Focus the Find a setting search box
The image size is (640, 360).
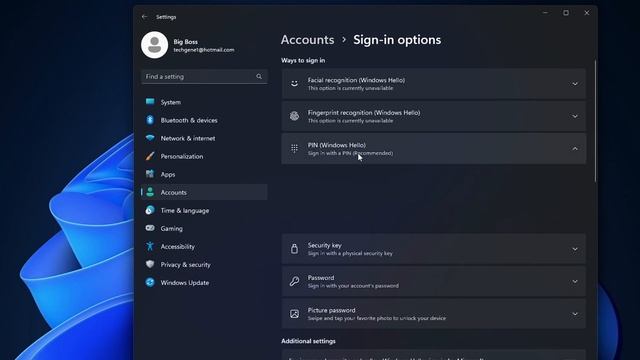point(204,76)
